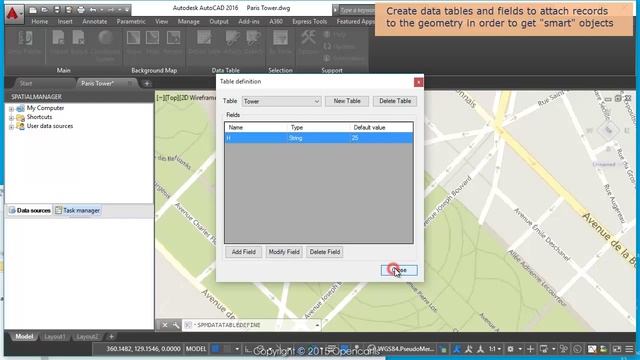Open the Undo history dropdown arrow

coord(101,9)
